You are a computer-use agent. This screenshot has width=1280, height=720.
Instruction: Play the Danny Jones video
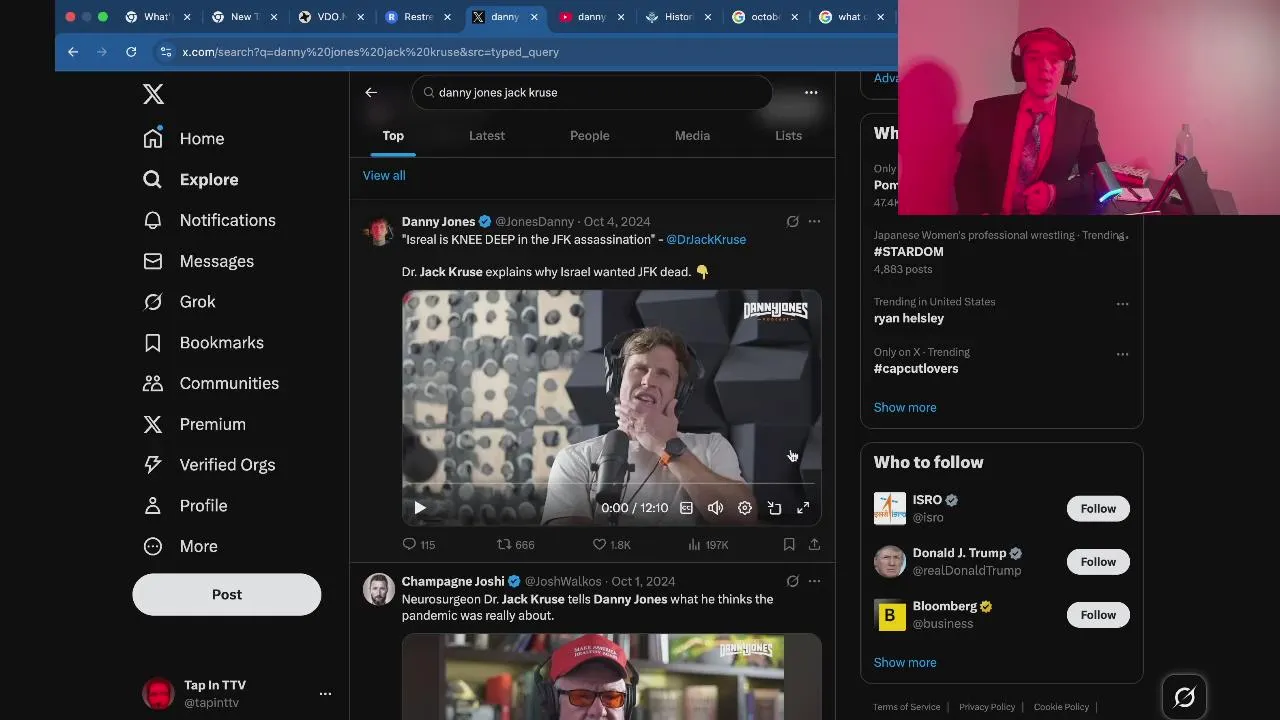420,508
